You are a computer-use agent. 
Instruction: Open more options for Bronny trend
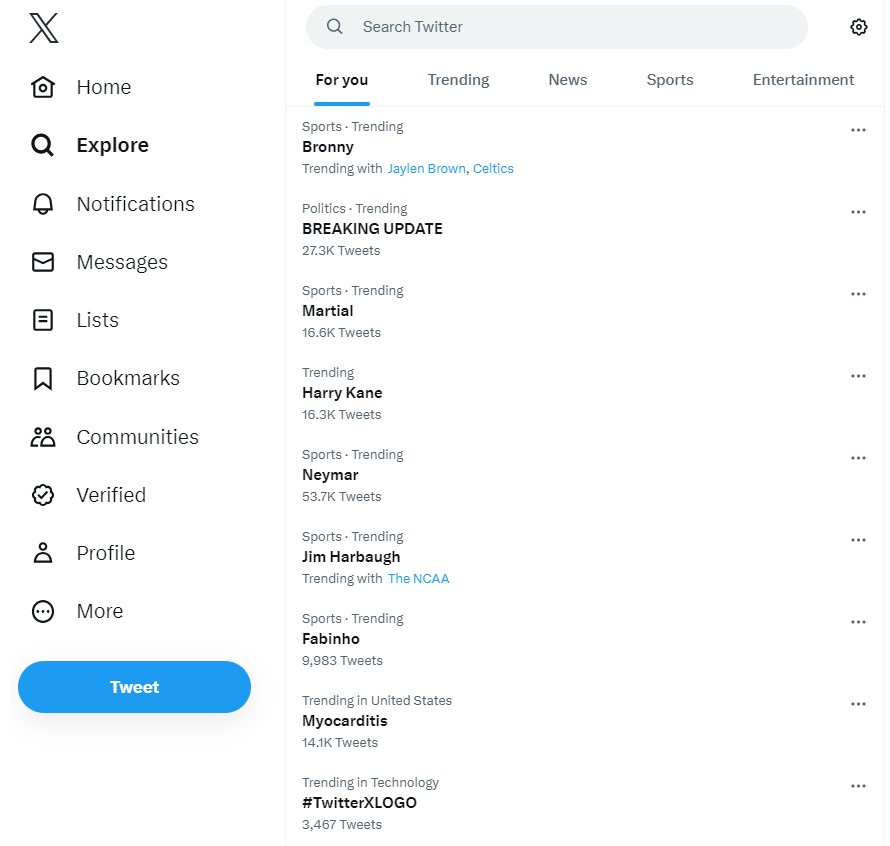click(857, 130)
